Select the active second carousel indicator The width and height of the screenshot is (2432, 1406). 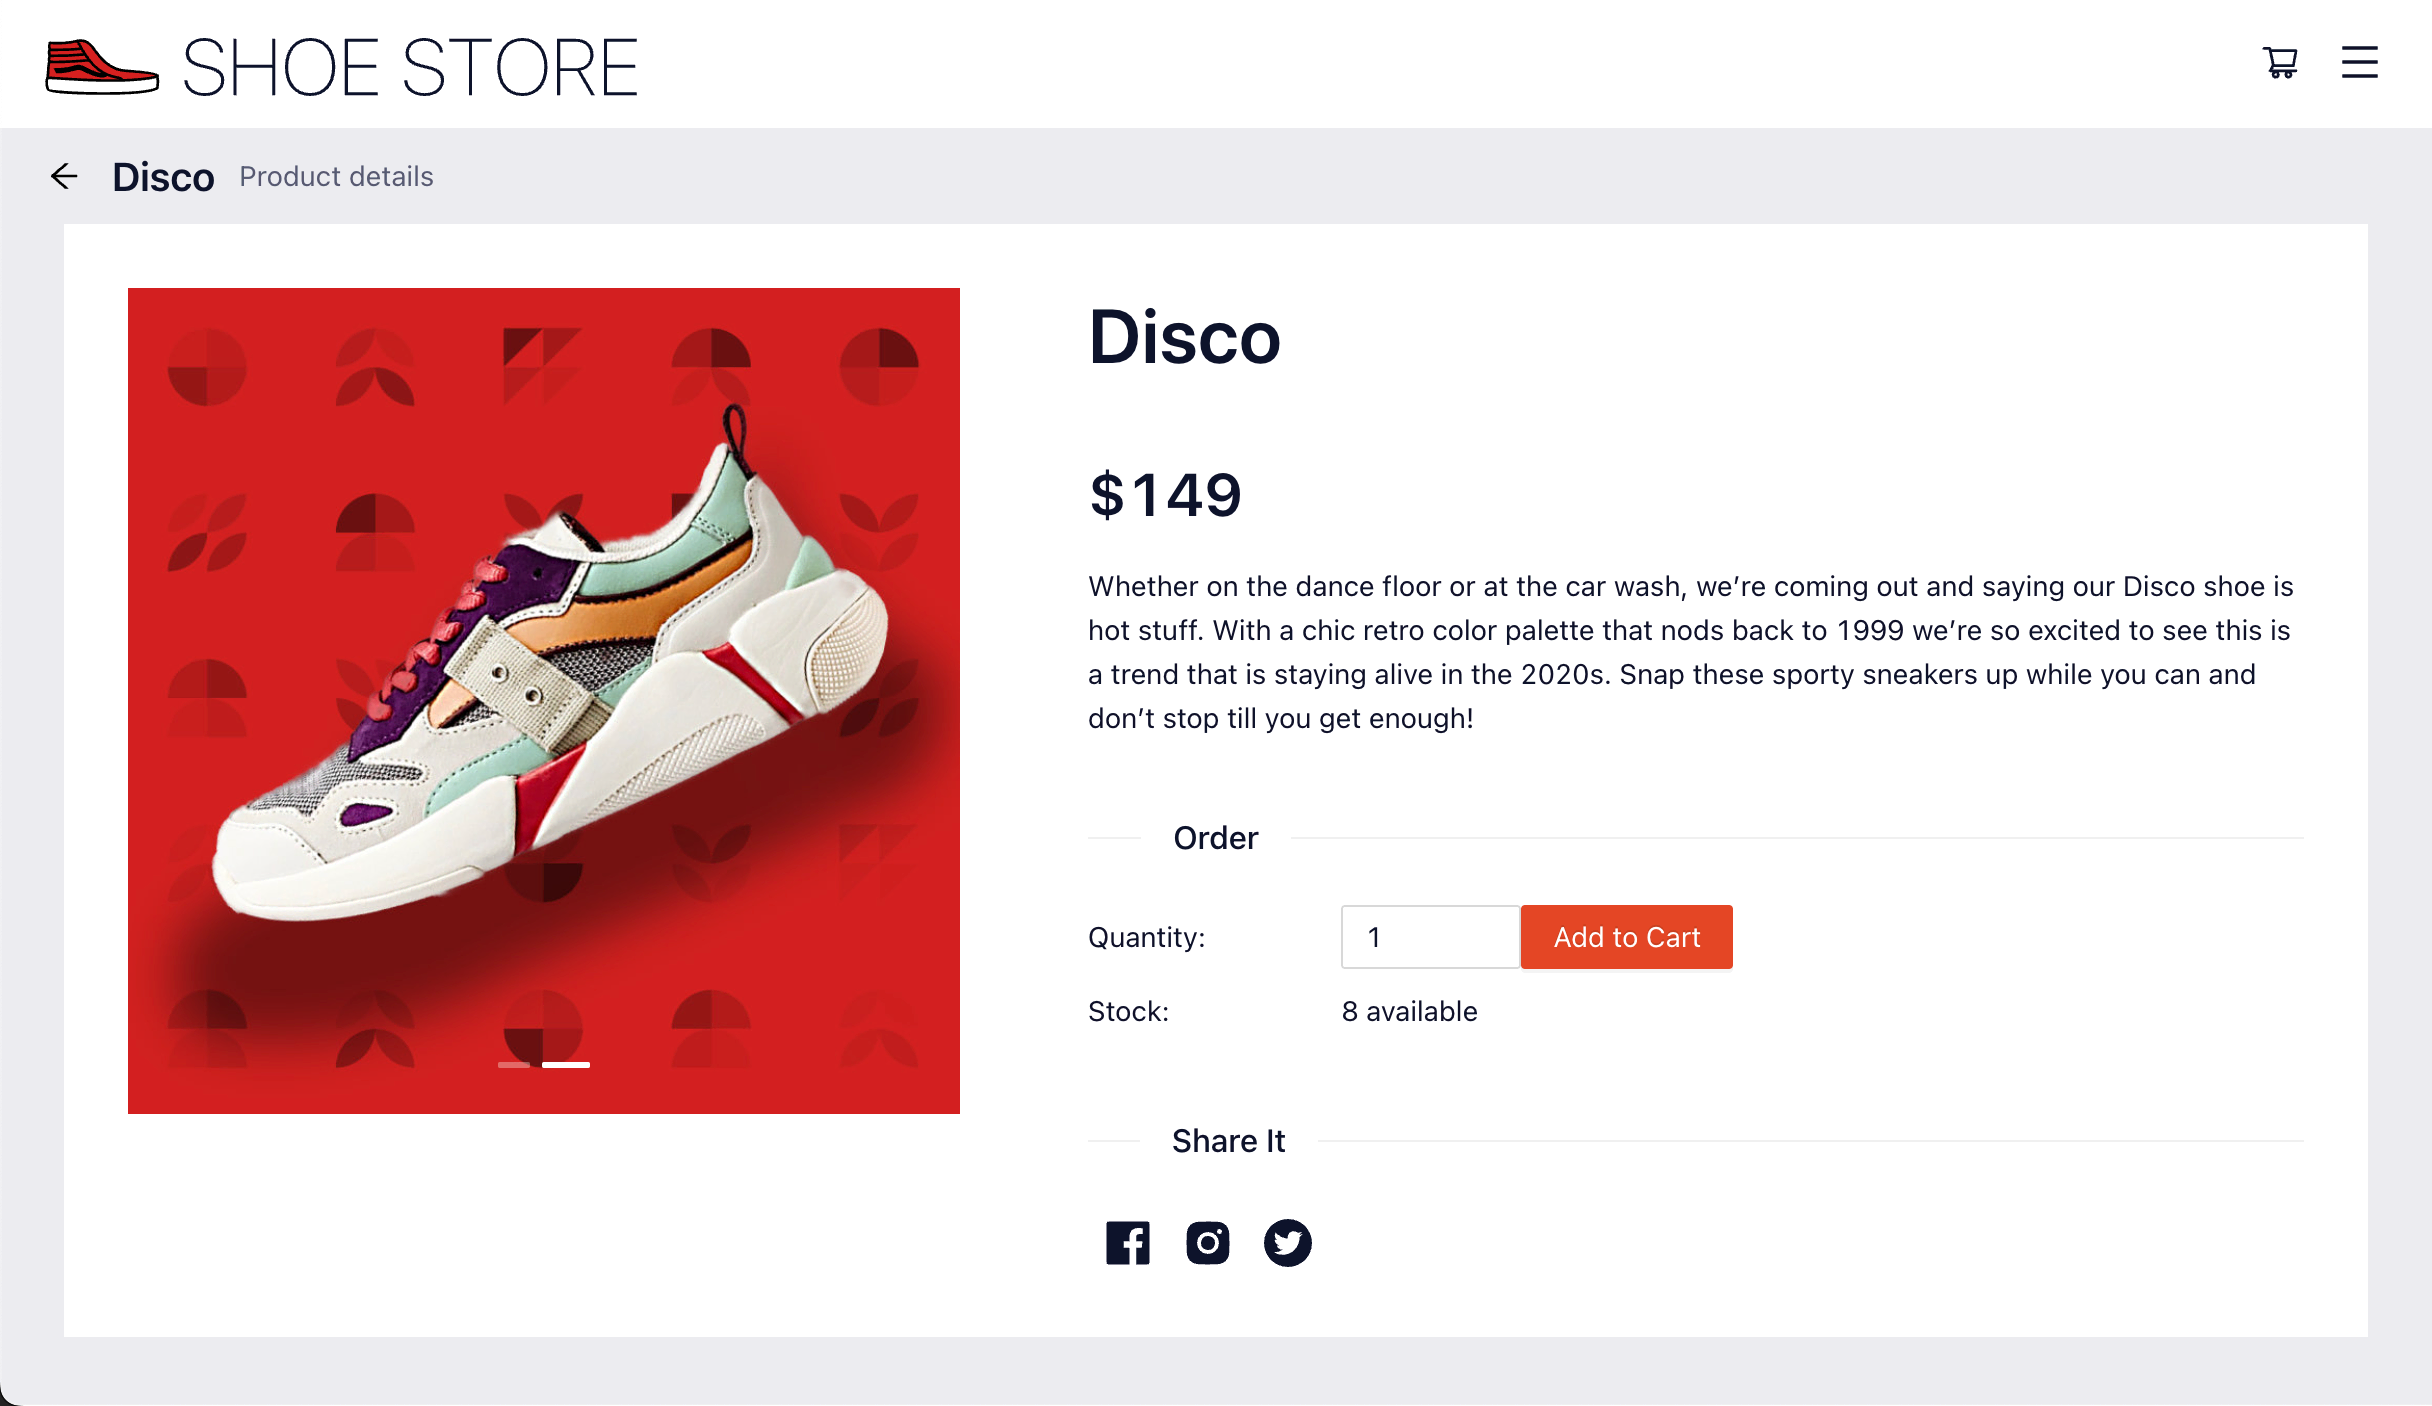(566, 1065)
